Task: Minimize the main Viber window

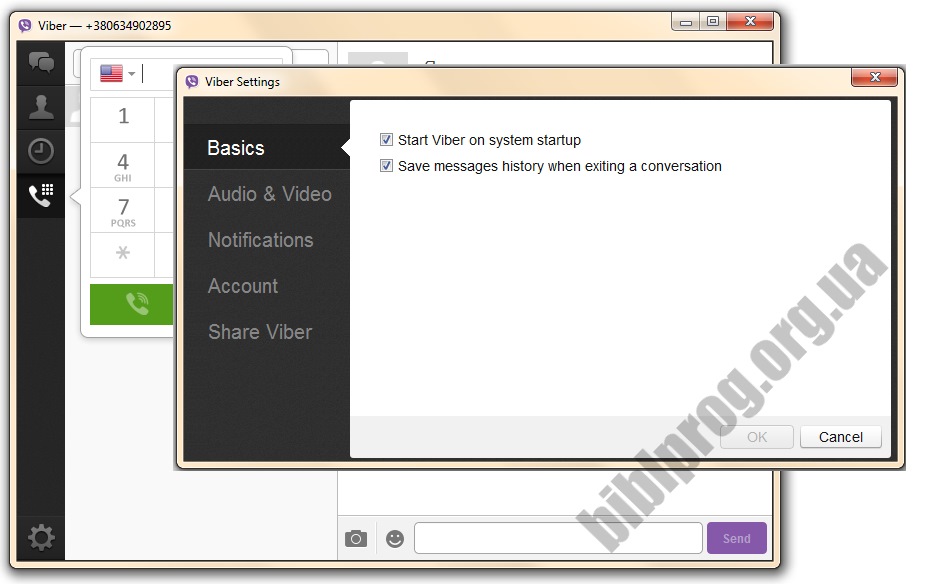Action: (x=686, y=22)
